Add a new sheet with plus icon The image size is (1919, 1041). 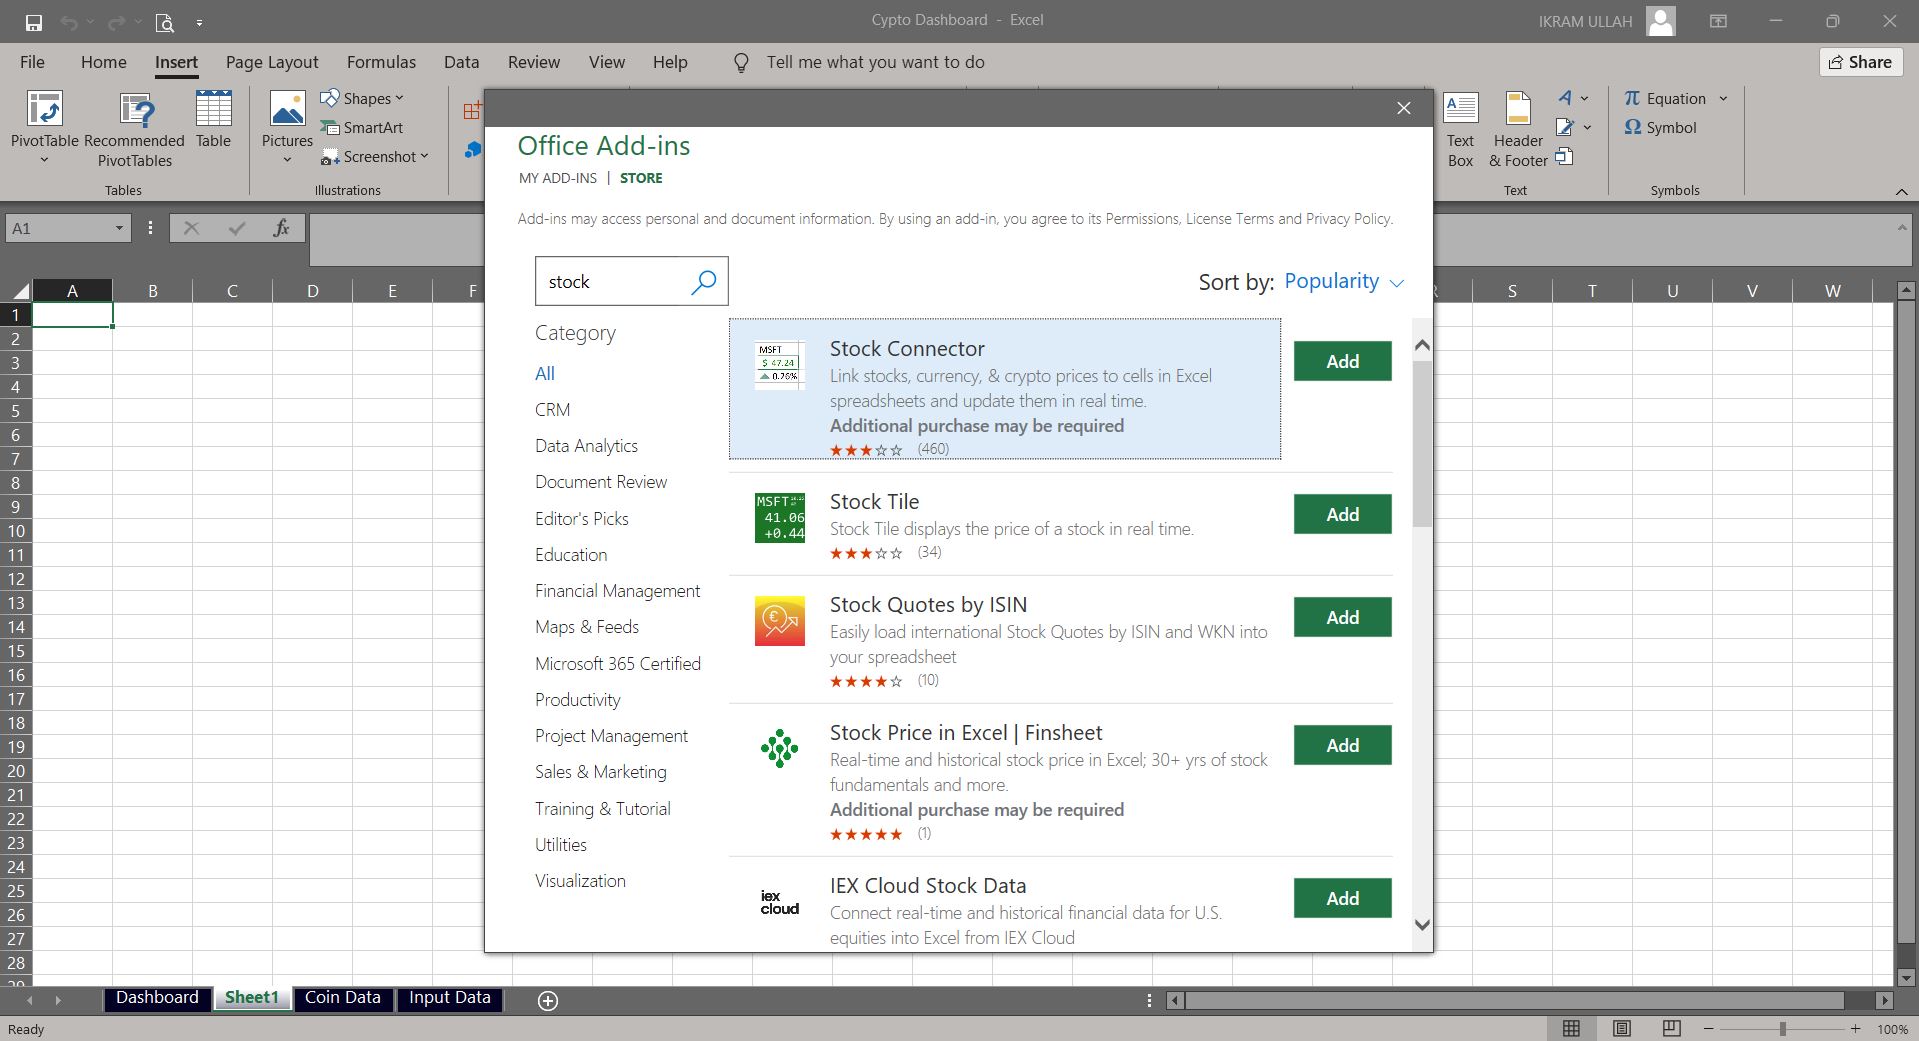click(x=548, y=1000)
